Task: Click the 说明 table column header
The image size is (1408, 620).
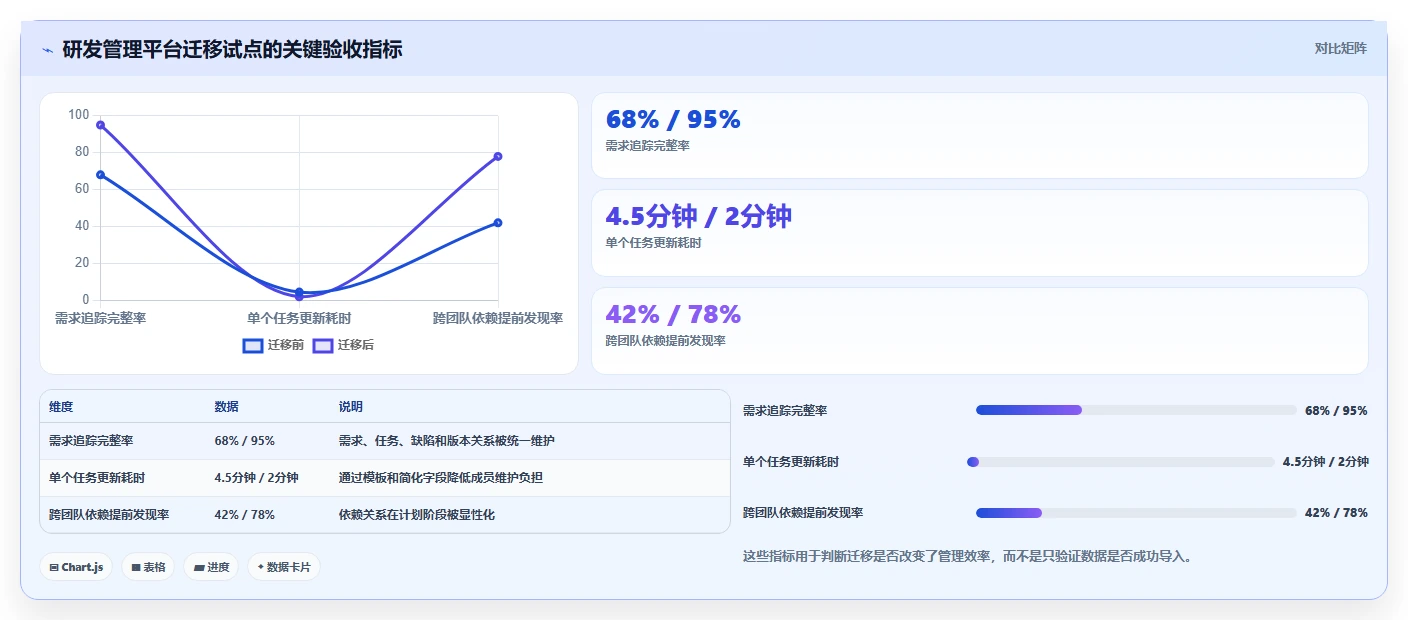Action: 351,407
